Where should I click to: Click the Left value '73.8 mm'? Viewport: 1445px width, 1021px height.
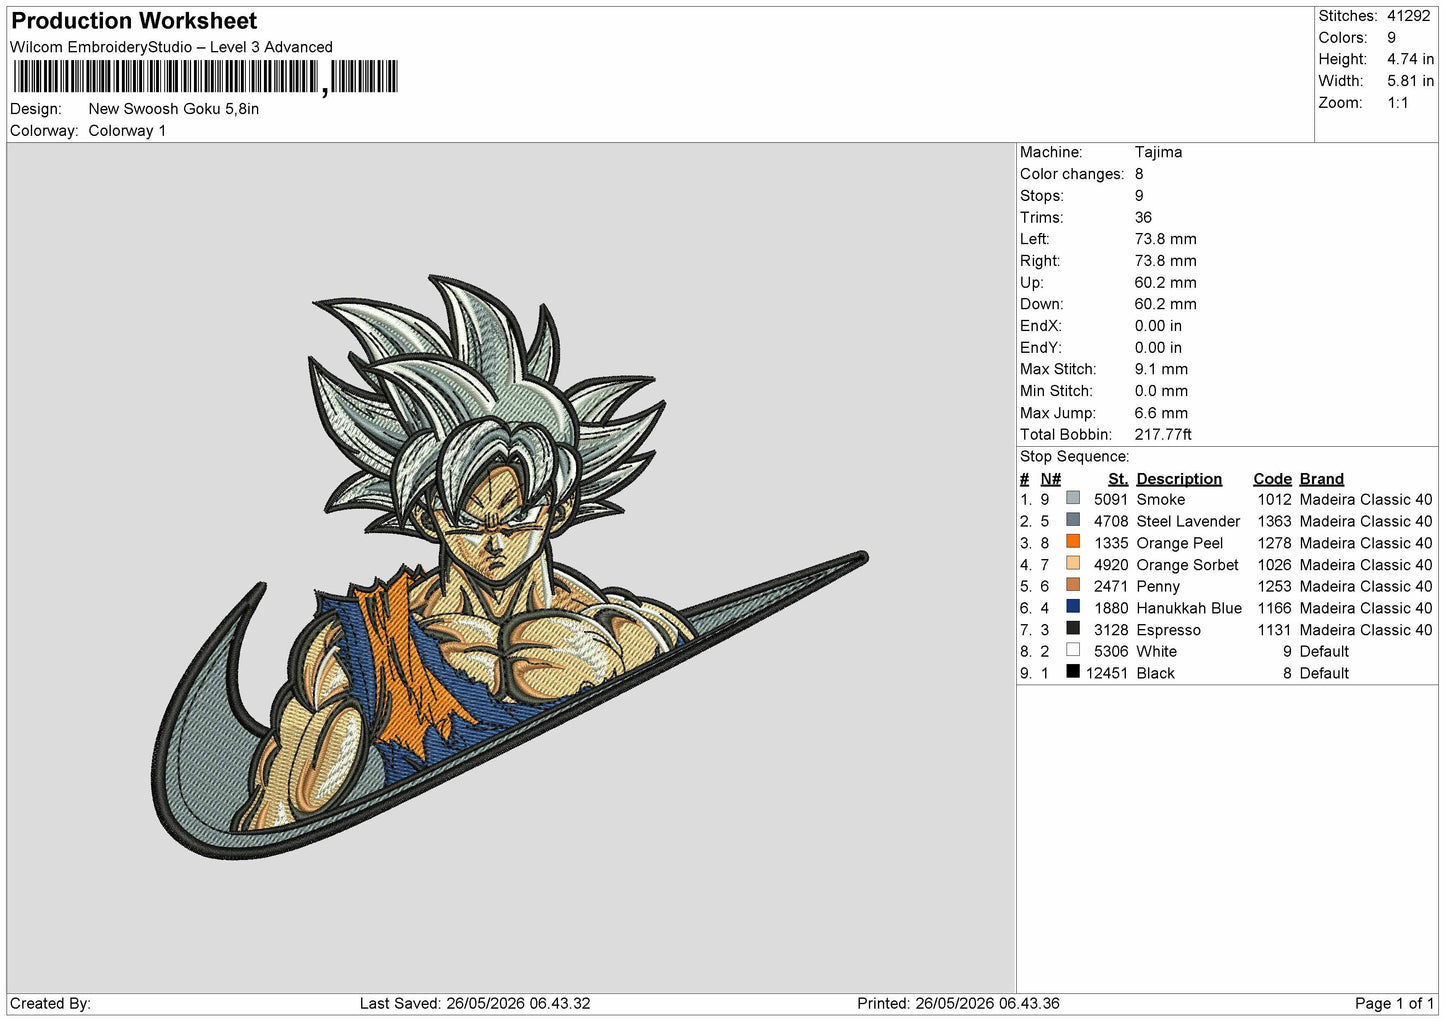click(1165, 239)
